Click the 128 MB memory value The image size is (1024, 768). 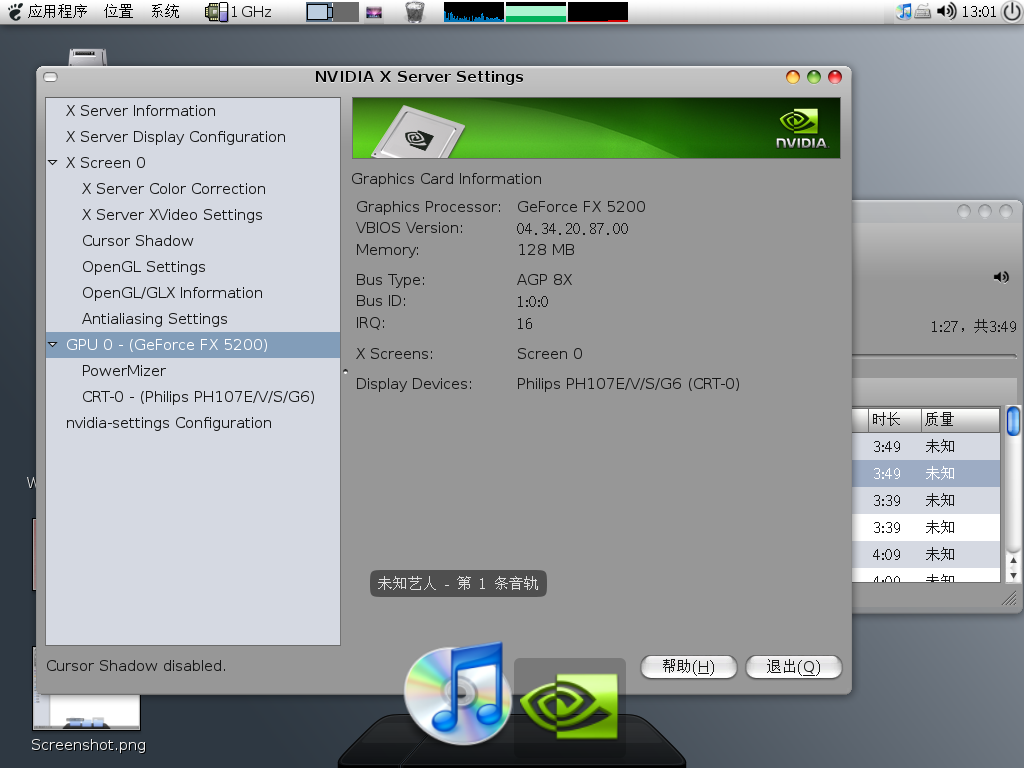pos(546,250)
